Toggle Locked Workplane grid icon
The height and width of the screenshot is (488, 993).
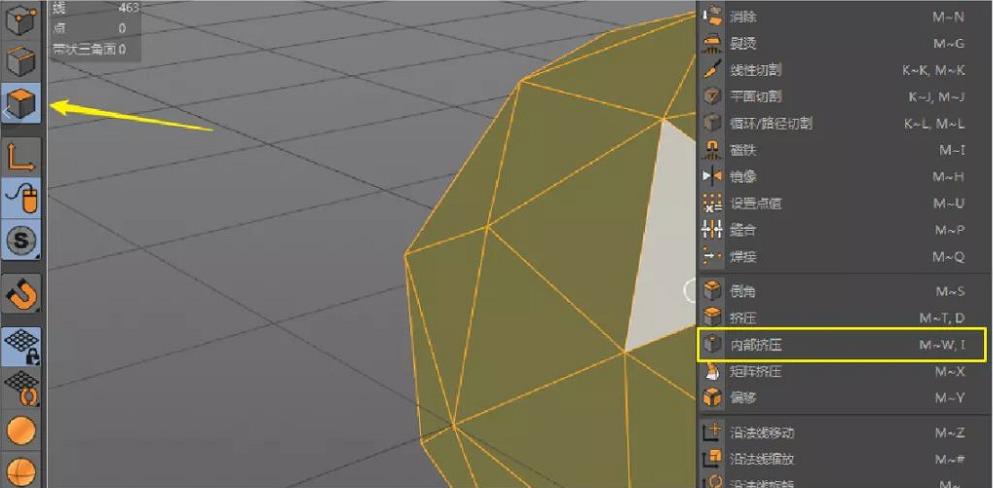21,347
